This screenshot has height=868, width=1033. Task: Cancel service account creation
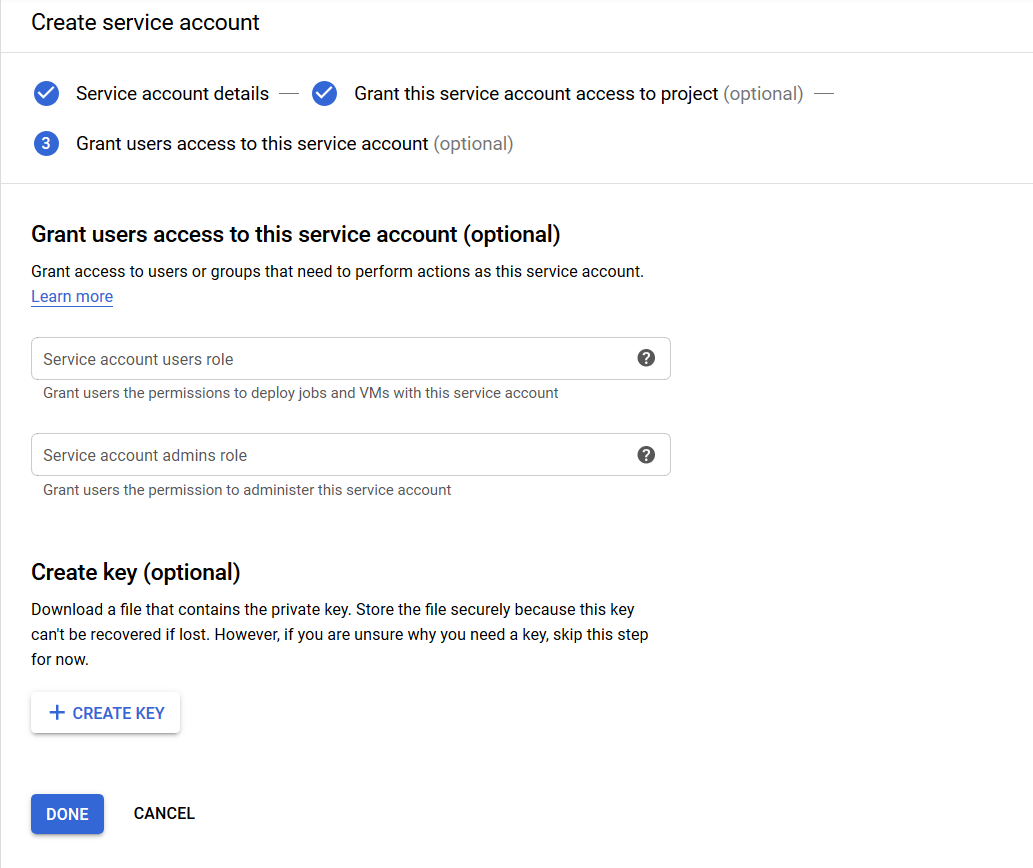pyautogui.click(x=164, y=814)
